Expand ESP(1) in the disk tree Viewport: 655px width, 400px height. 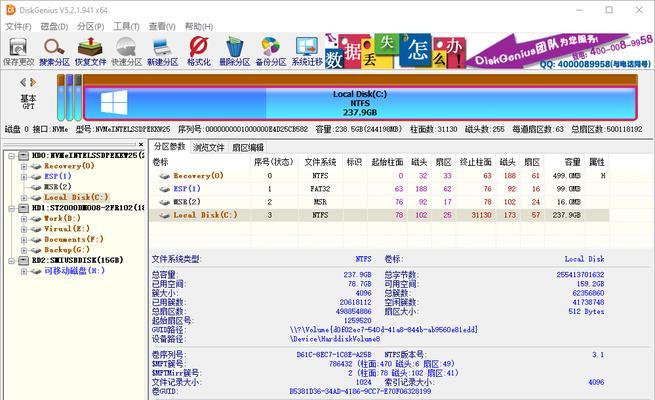[24, 177]
